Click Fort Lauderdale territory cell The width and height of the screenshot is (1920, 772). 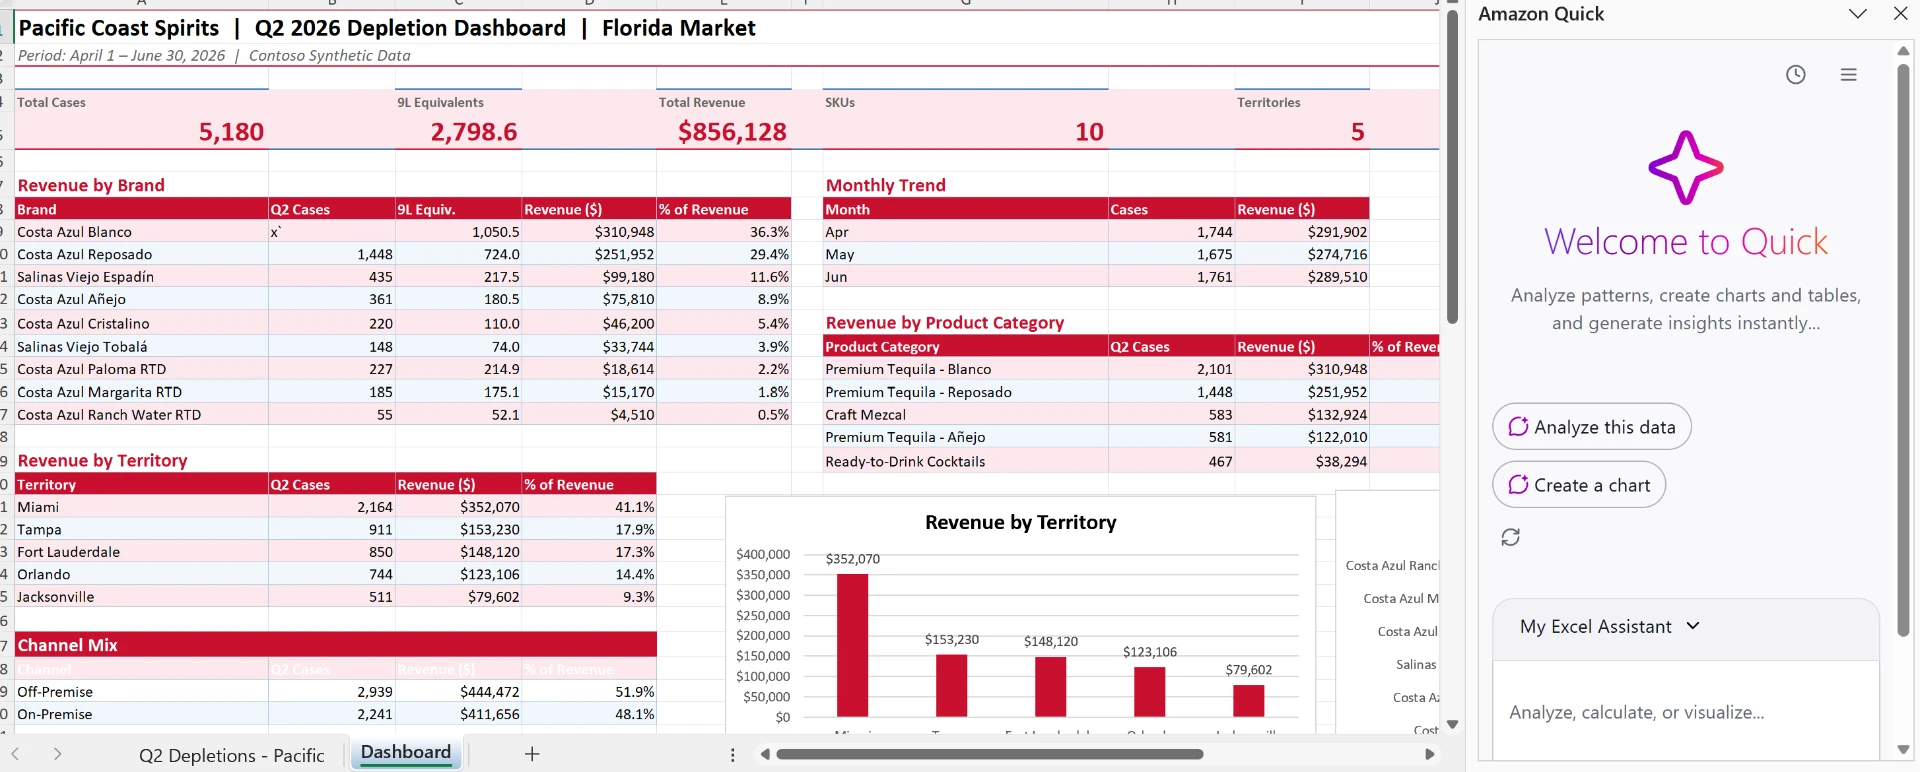point(142,552)
